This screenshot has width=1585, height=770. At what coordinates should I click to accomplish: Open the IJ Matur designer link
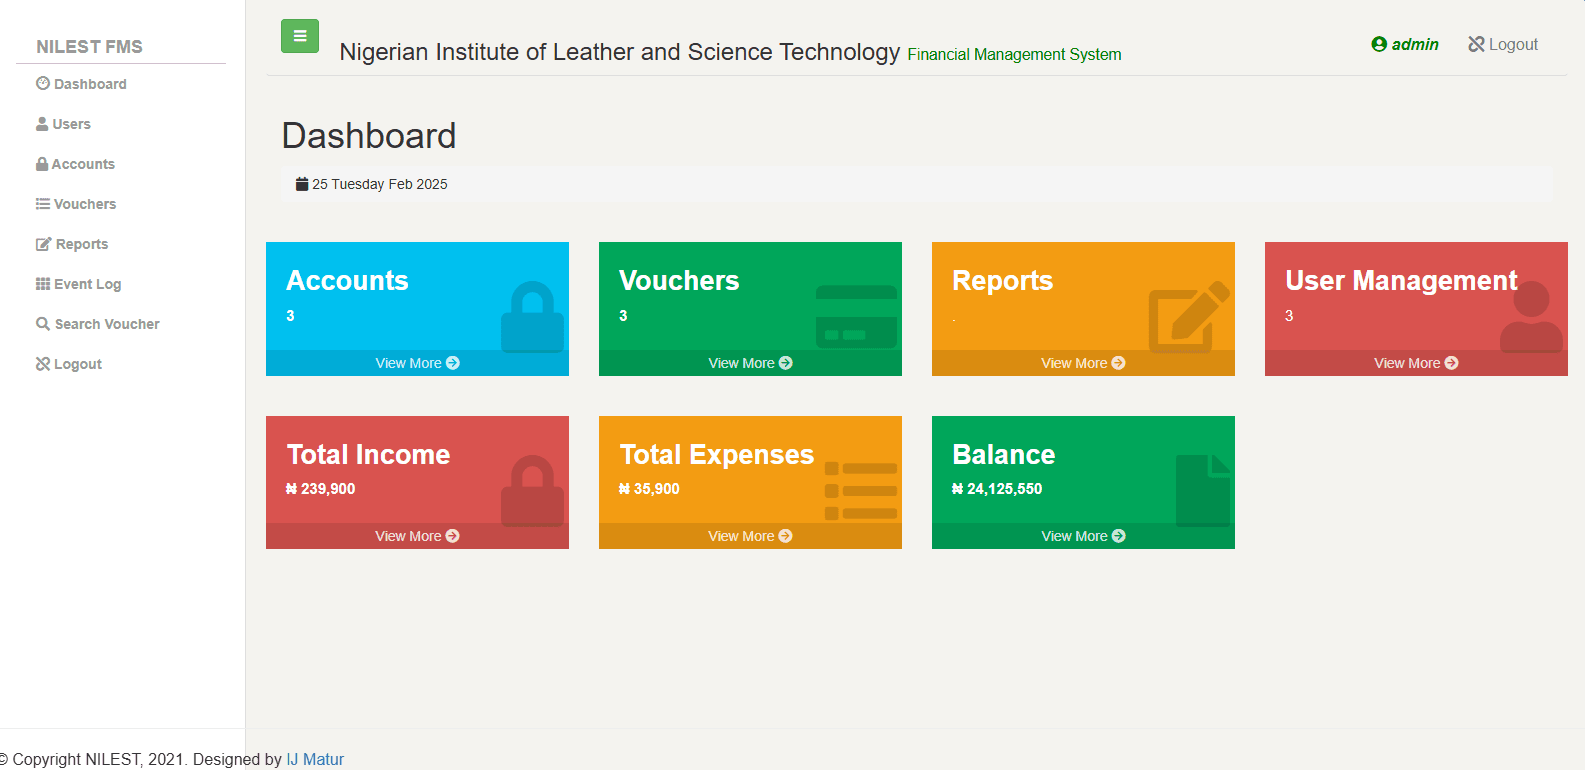pos(315,759)
